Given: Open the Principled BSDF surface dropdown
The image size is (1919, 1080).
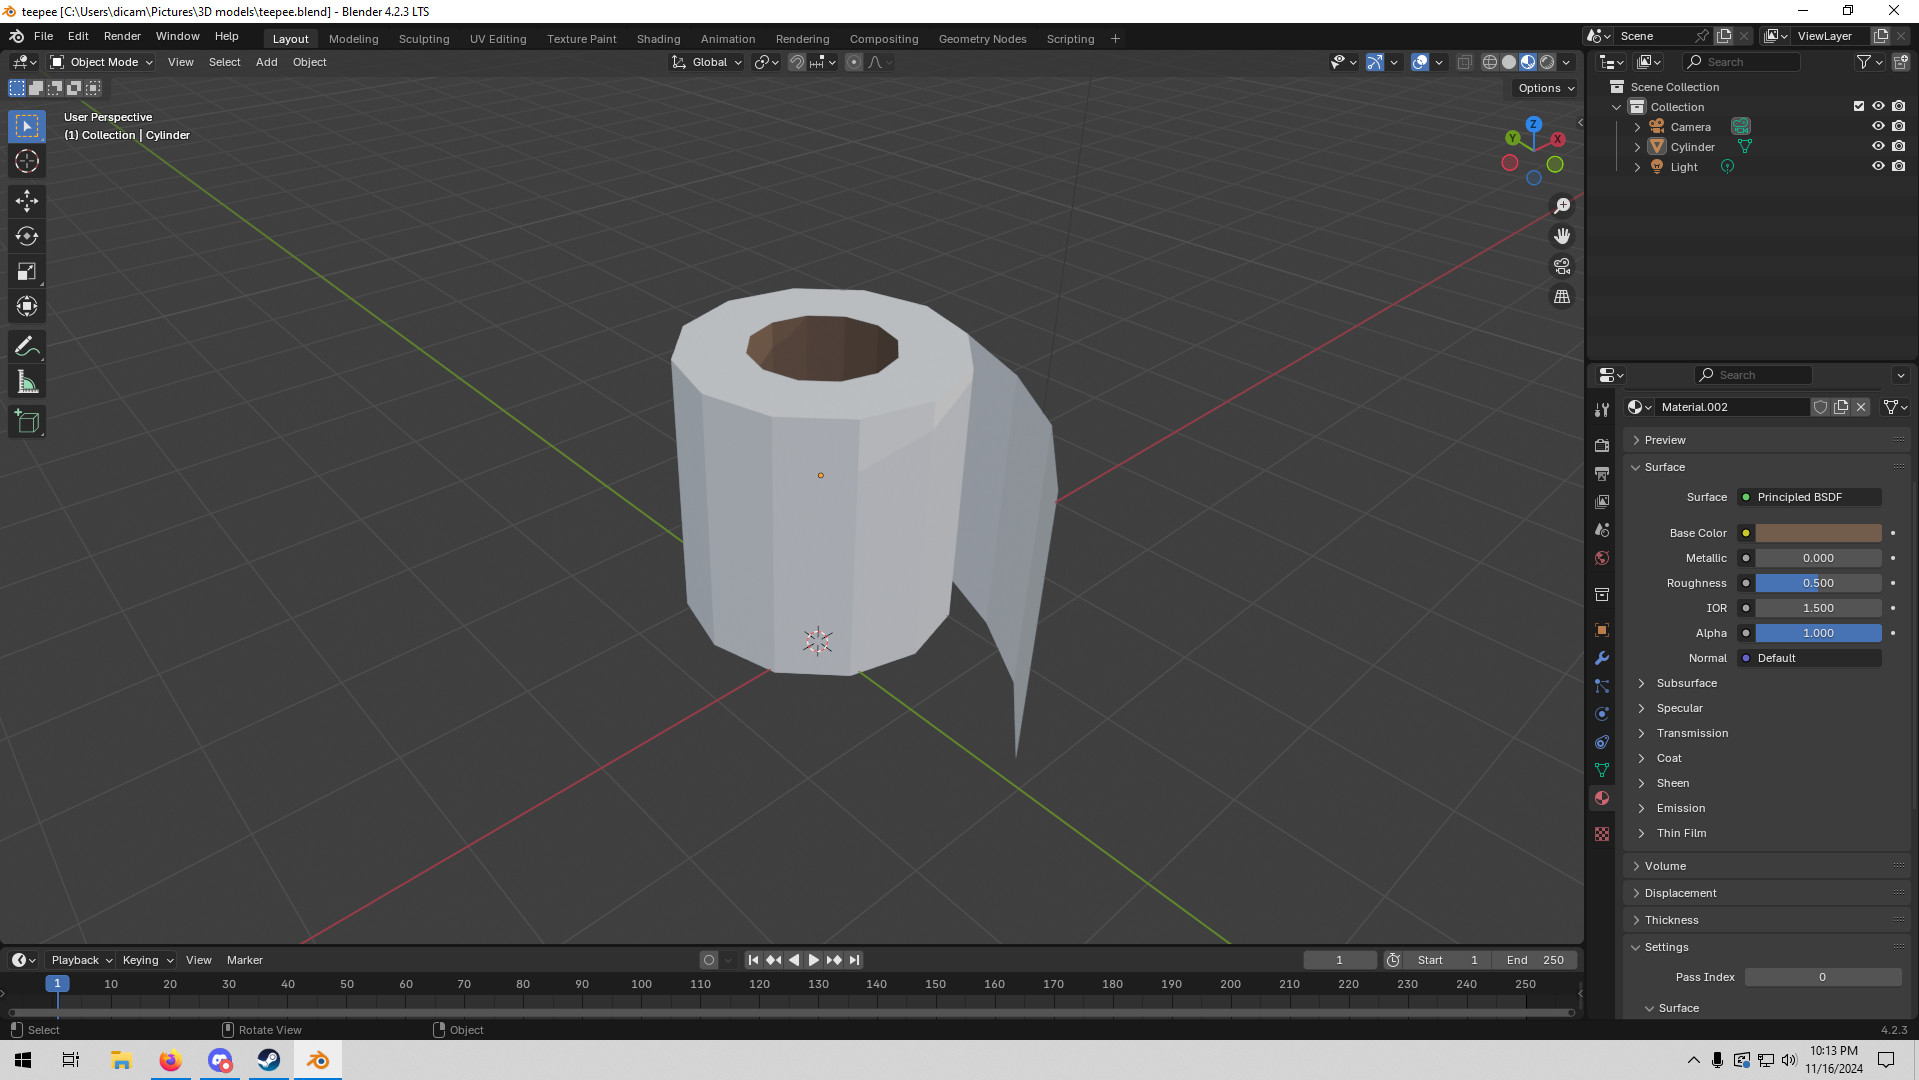Looking at the screenshot, I should click(x=1809, y=497).
